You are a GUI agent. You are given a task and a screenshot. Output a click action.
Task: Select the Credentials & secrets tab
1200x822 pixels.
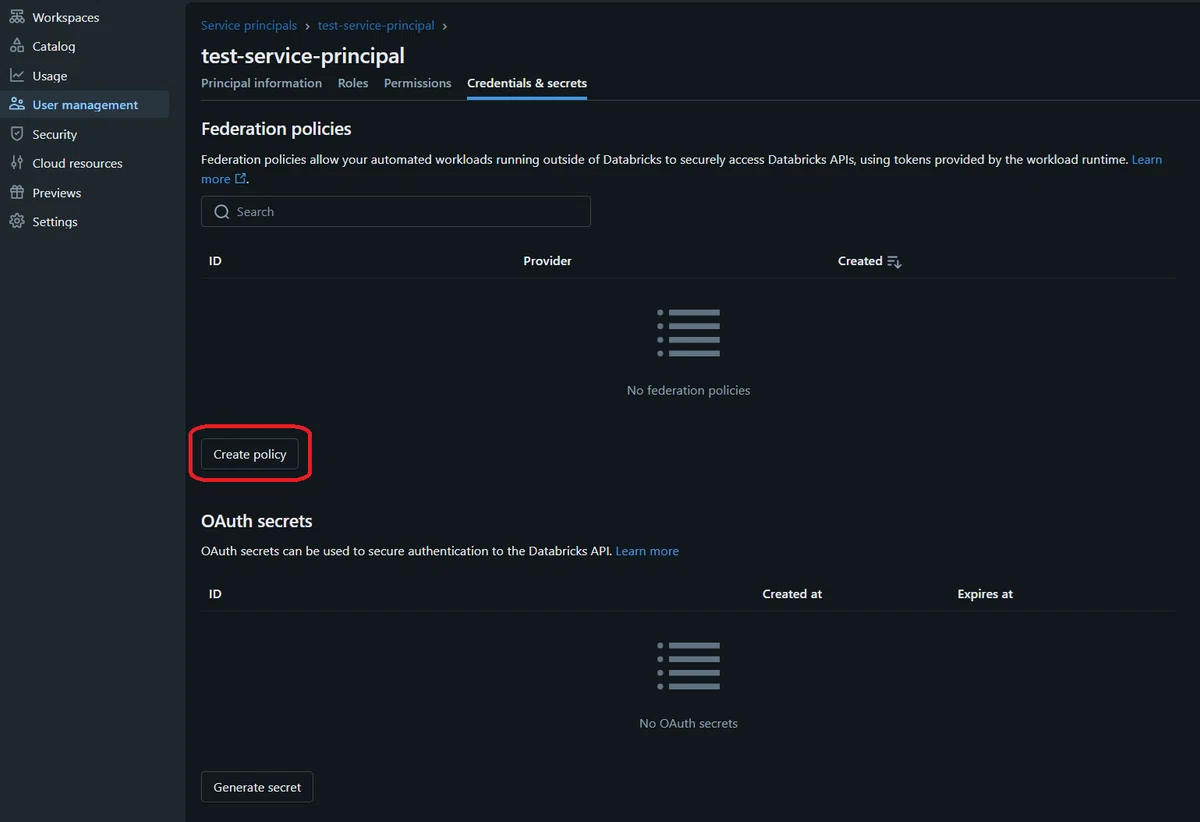(x=527, y=83)
